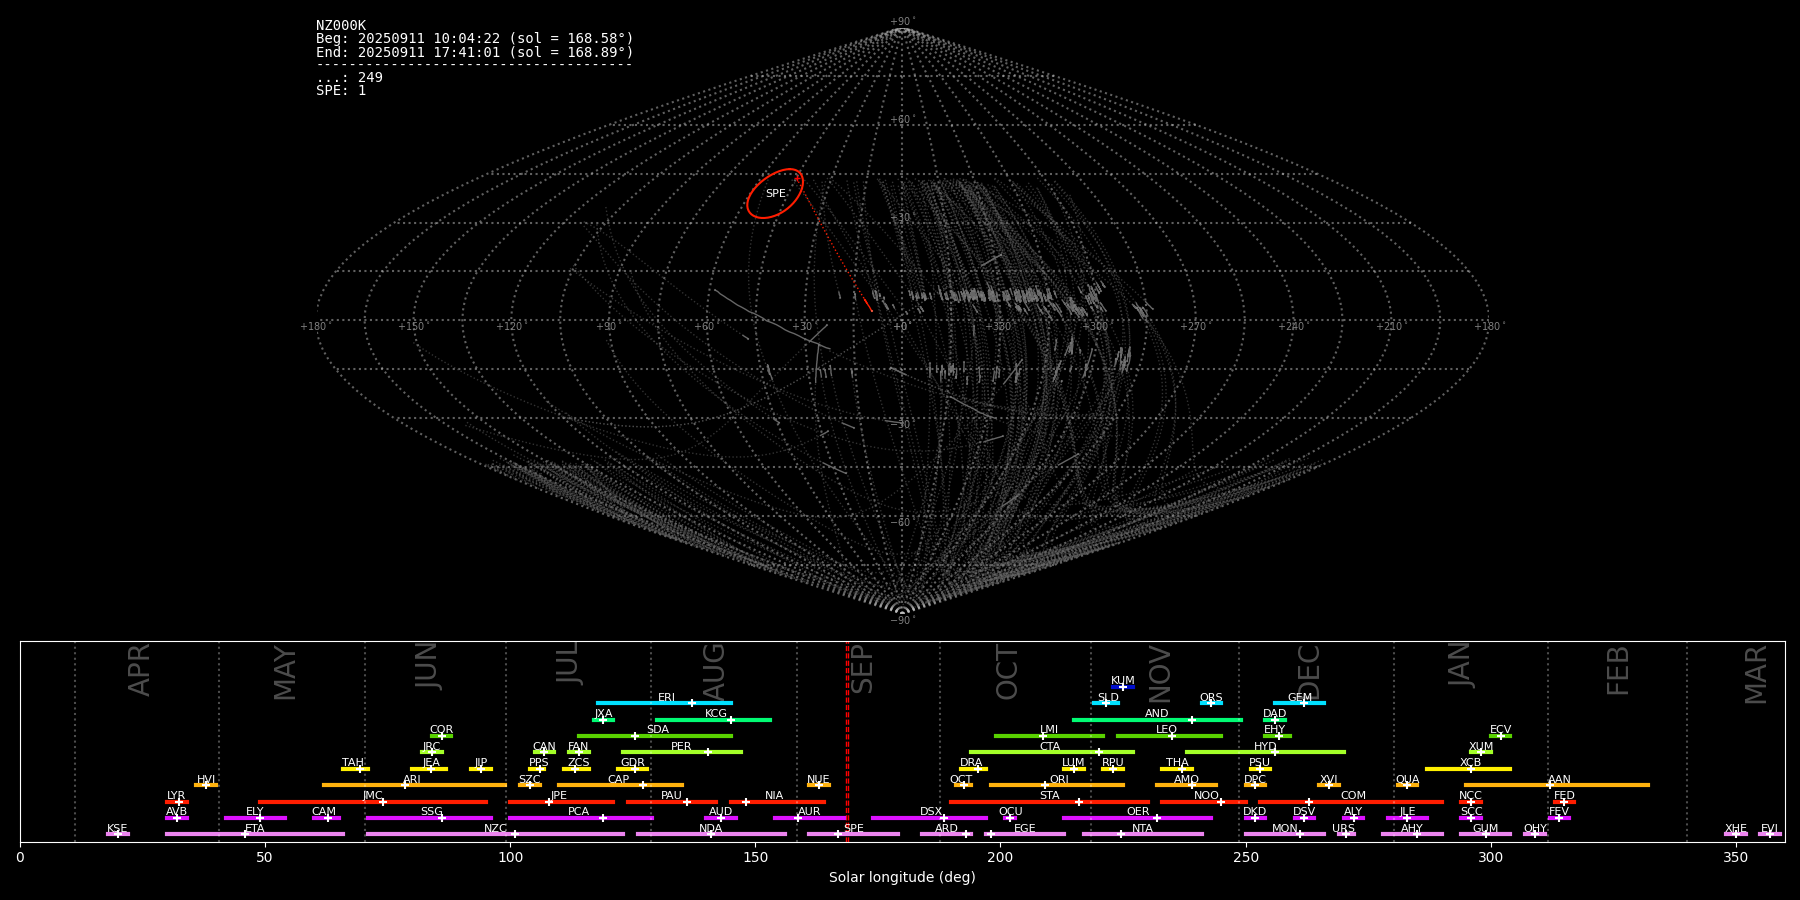Click the green KCG shower bar
Image resolution: width=1800 pixels, height=900 pixels.
[x=713, y=719]
